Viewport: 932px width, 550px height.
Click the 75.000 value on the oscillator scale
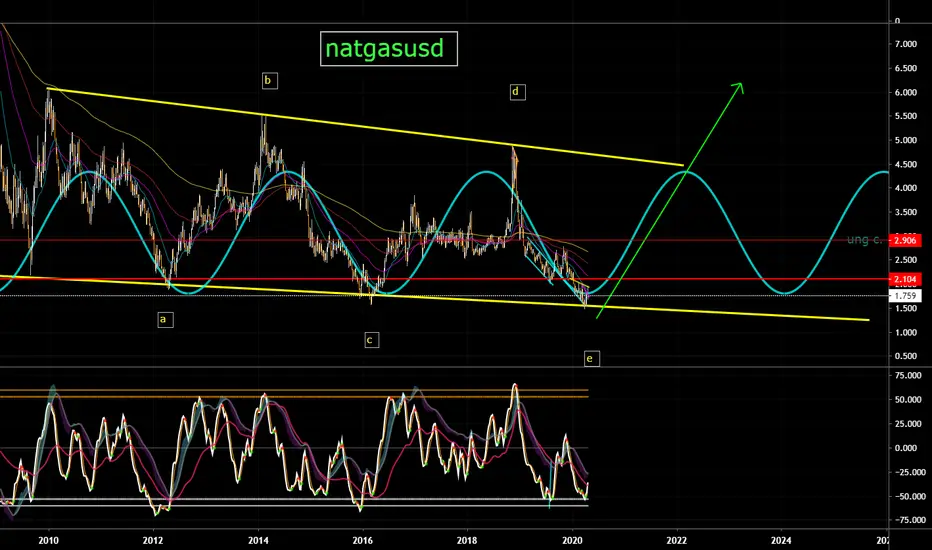908,376
